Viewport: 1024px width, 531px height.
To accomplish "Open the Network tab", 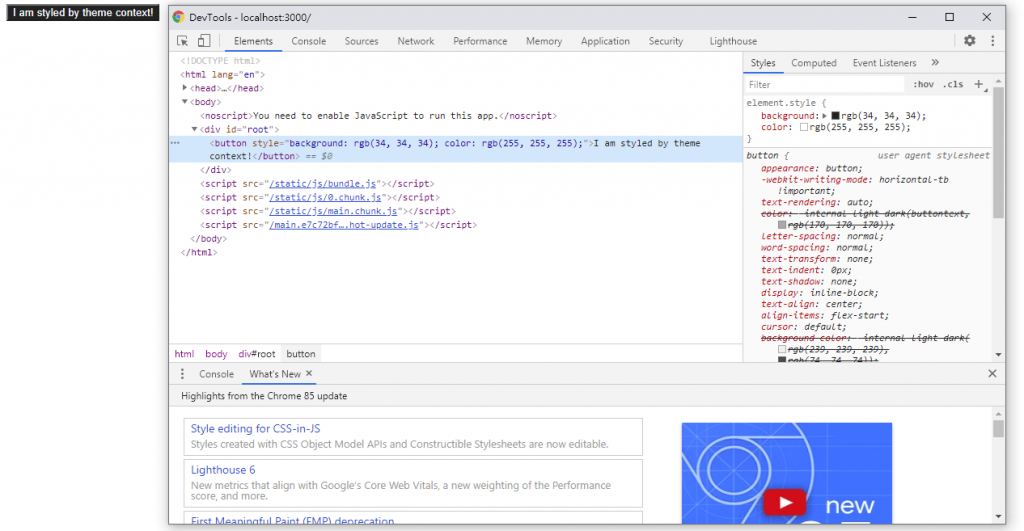I will pos(415,40).
